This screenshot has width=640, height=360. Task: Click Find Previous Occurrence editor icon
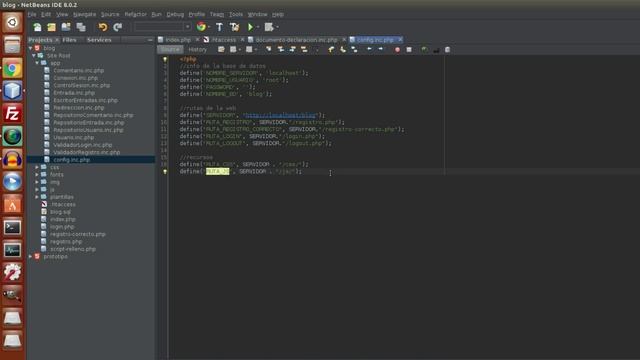tap(281, 49)
